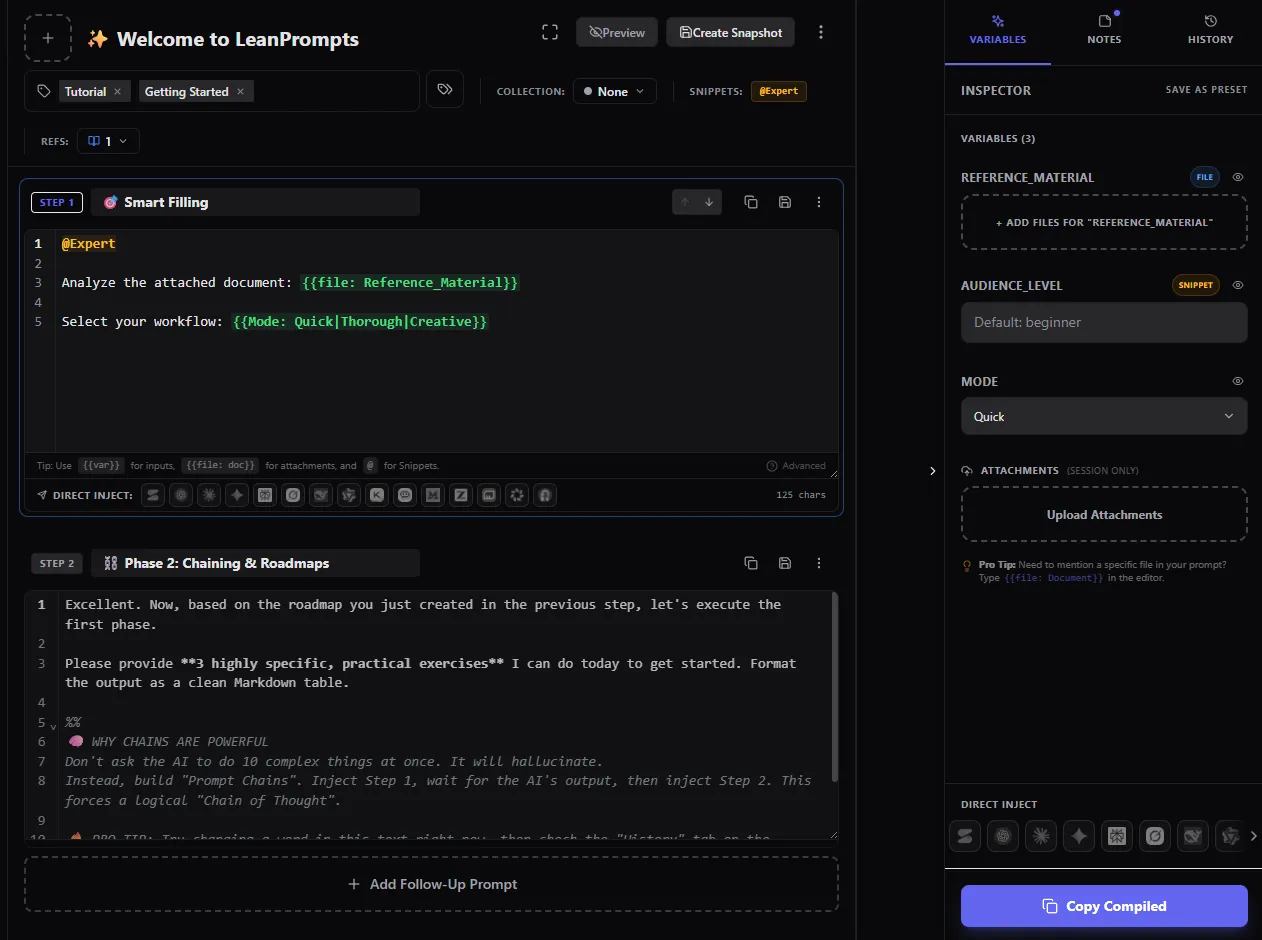Toggle the Preview mode button

point(617,32)
